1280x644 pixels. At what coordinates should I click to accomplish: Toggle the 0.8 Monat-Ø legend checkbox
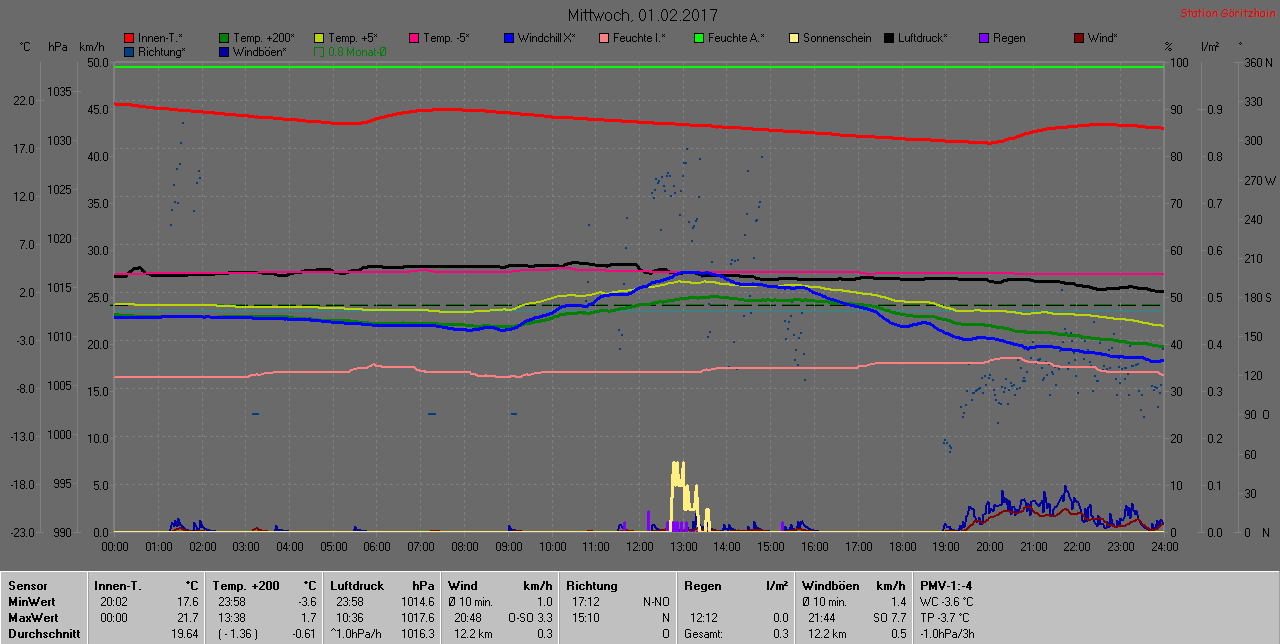click(319, 52)
